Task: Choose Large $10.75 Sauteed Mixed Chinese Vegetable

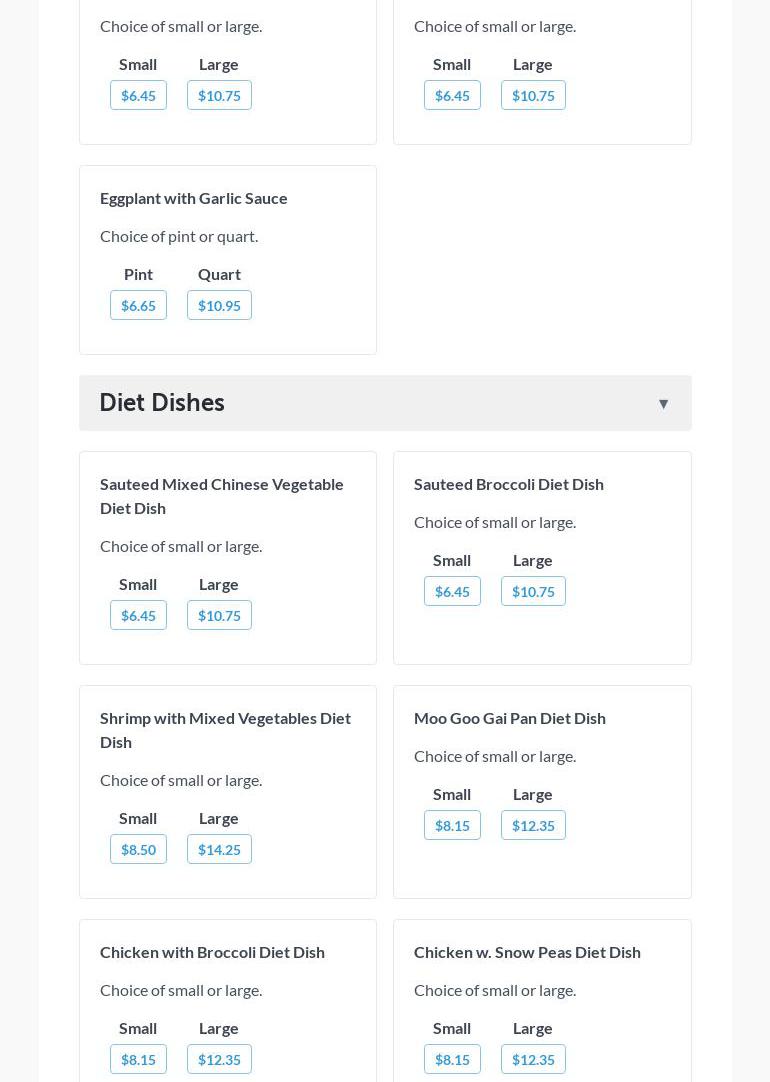Action: pyautogui.click(x=219, y=615)
